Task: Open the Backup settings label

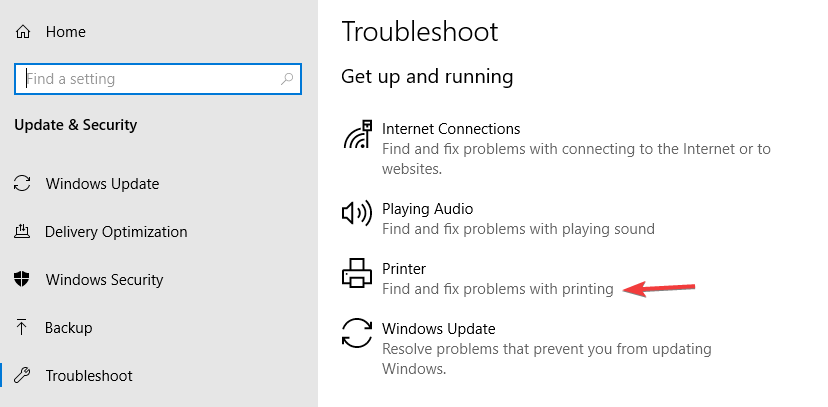Action: coord(69,328)
